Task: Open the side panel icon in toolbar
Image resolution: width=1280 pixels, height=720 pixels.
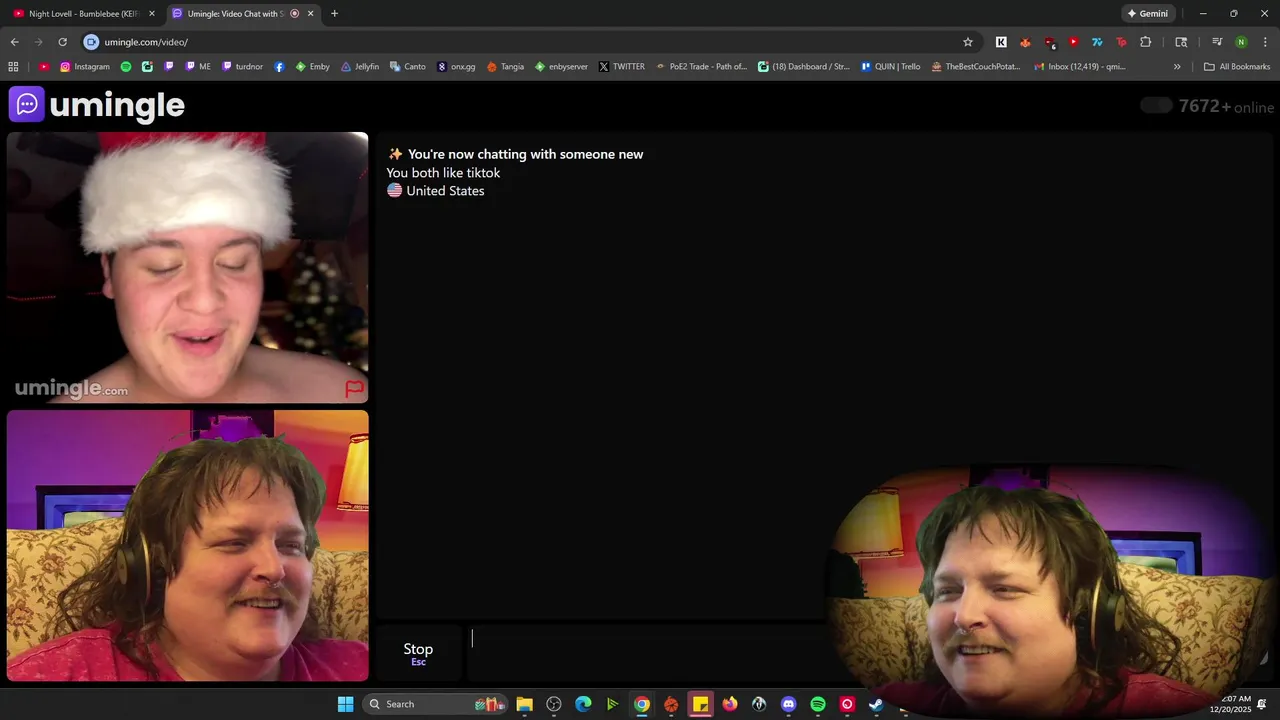Action: [x=1181, y=42]
